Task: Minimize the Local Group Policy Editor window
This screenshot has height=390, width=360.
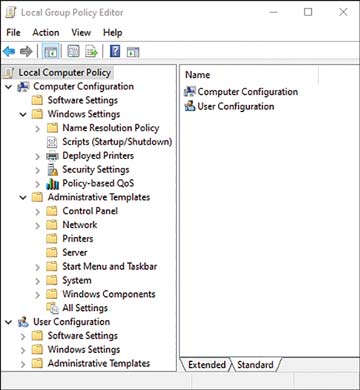Action: click(x=273, y=13)
